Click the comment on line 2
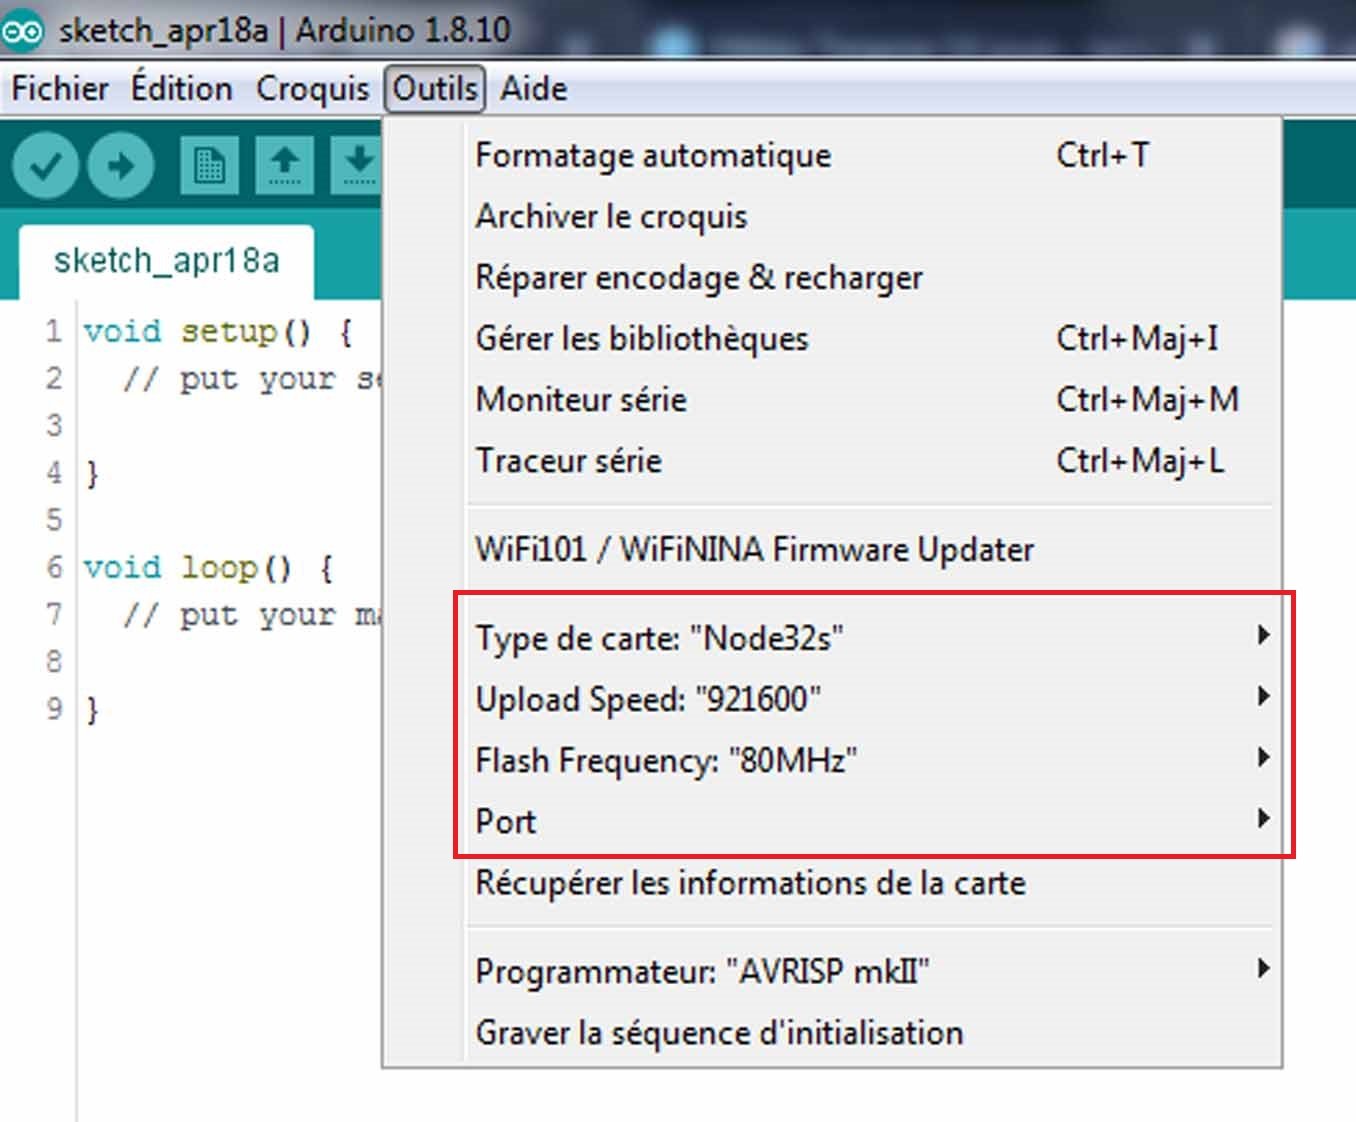This screenshot has height=1122, width=1356. pyautogui.click(x=251, y=379)
